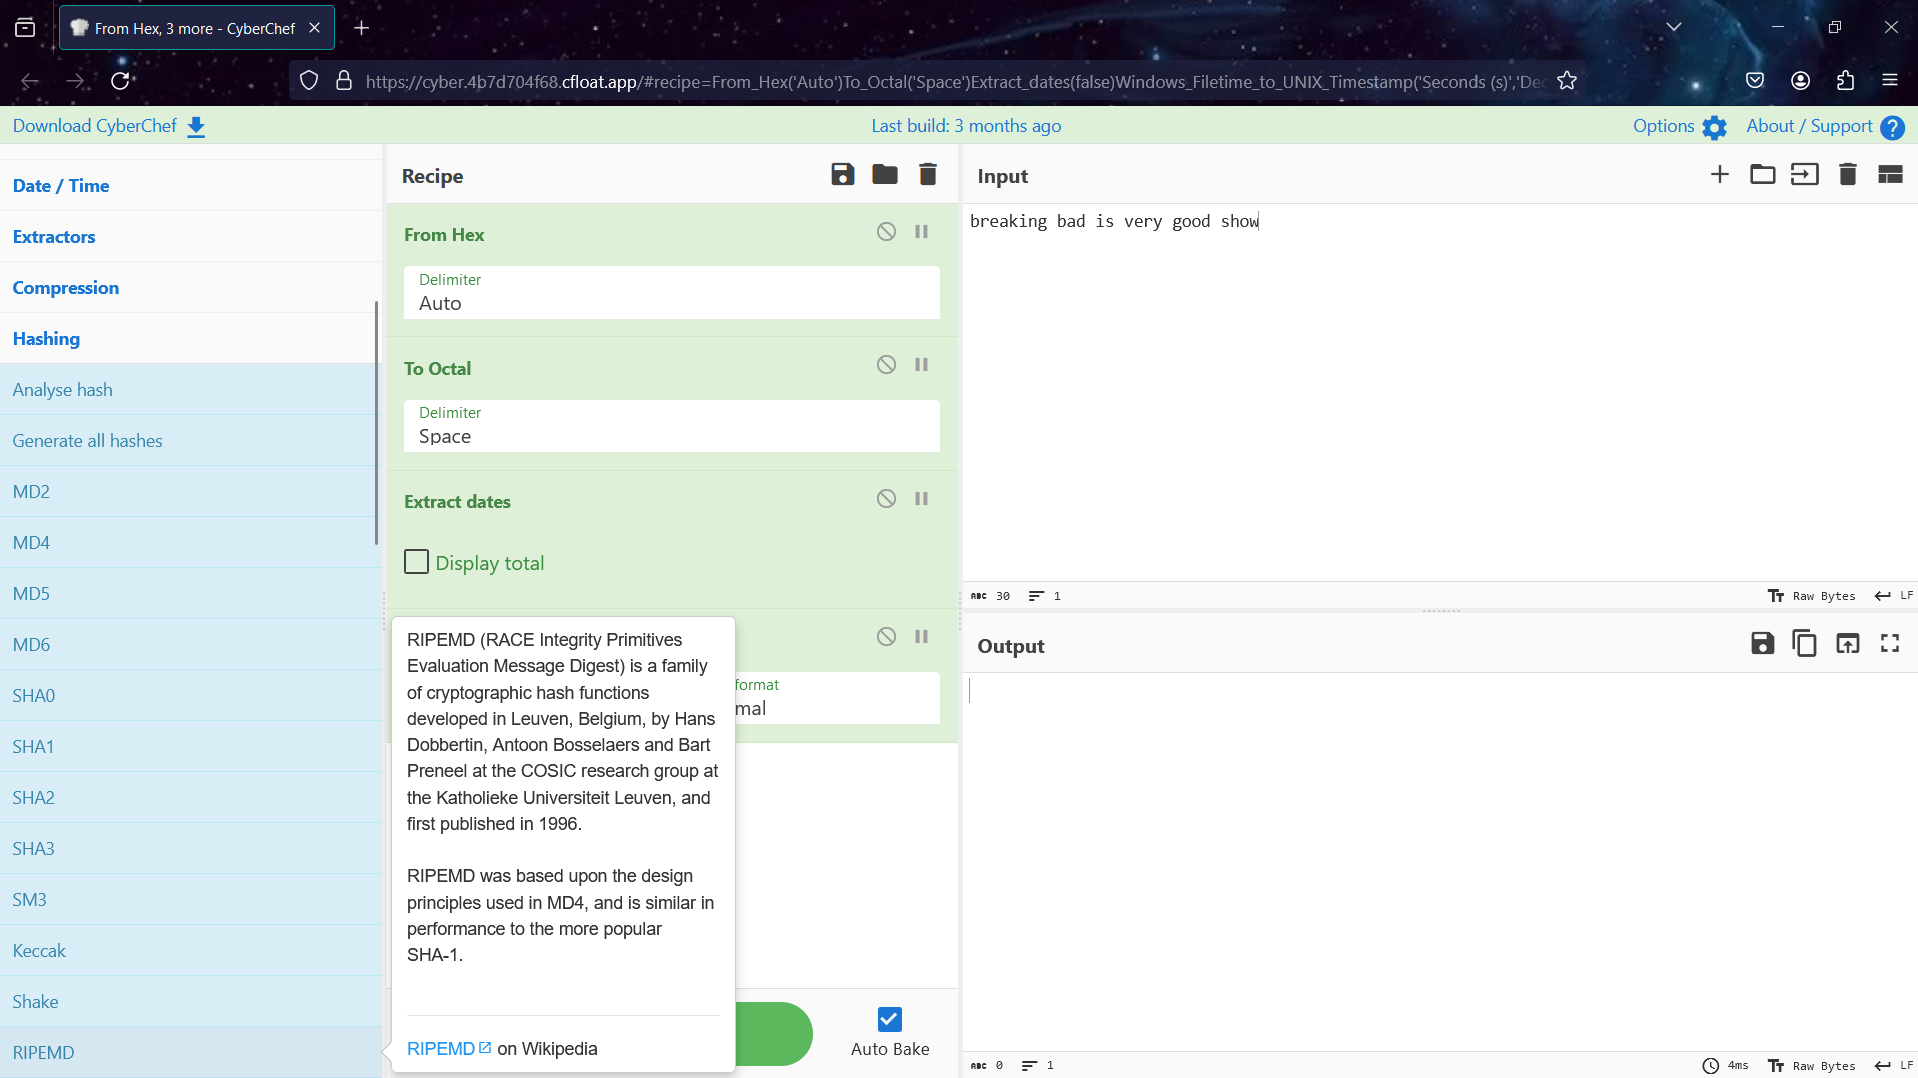The image size is (1918, 1078).
Task: Open folder as input
Action: 1762,175
